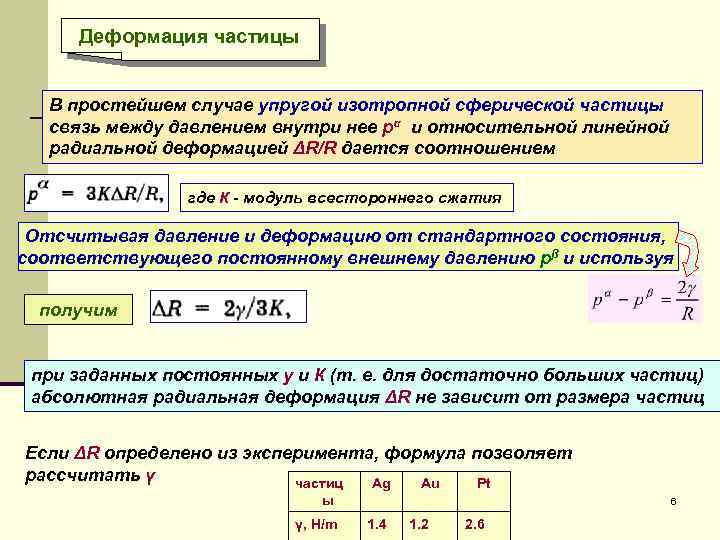Click table header cell "Pt"
The image size is (720, 540).
click(484, 491)
